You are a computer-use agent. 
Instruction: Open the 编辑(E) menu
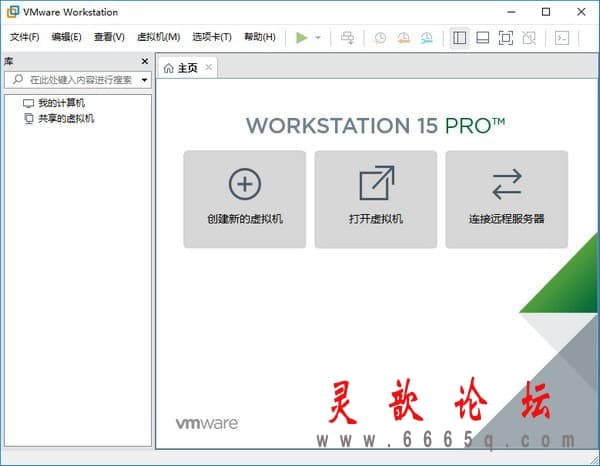pos(67,37)
